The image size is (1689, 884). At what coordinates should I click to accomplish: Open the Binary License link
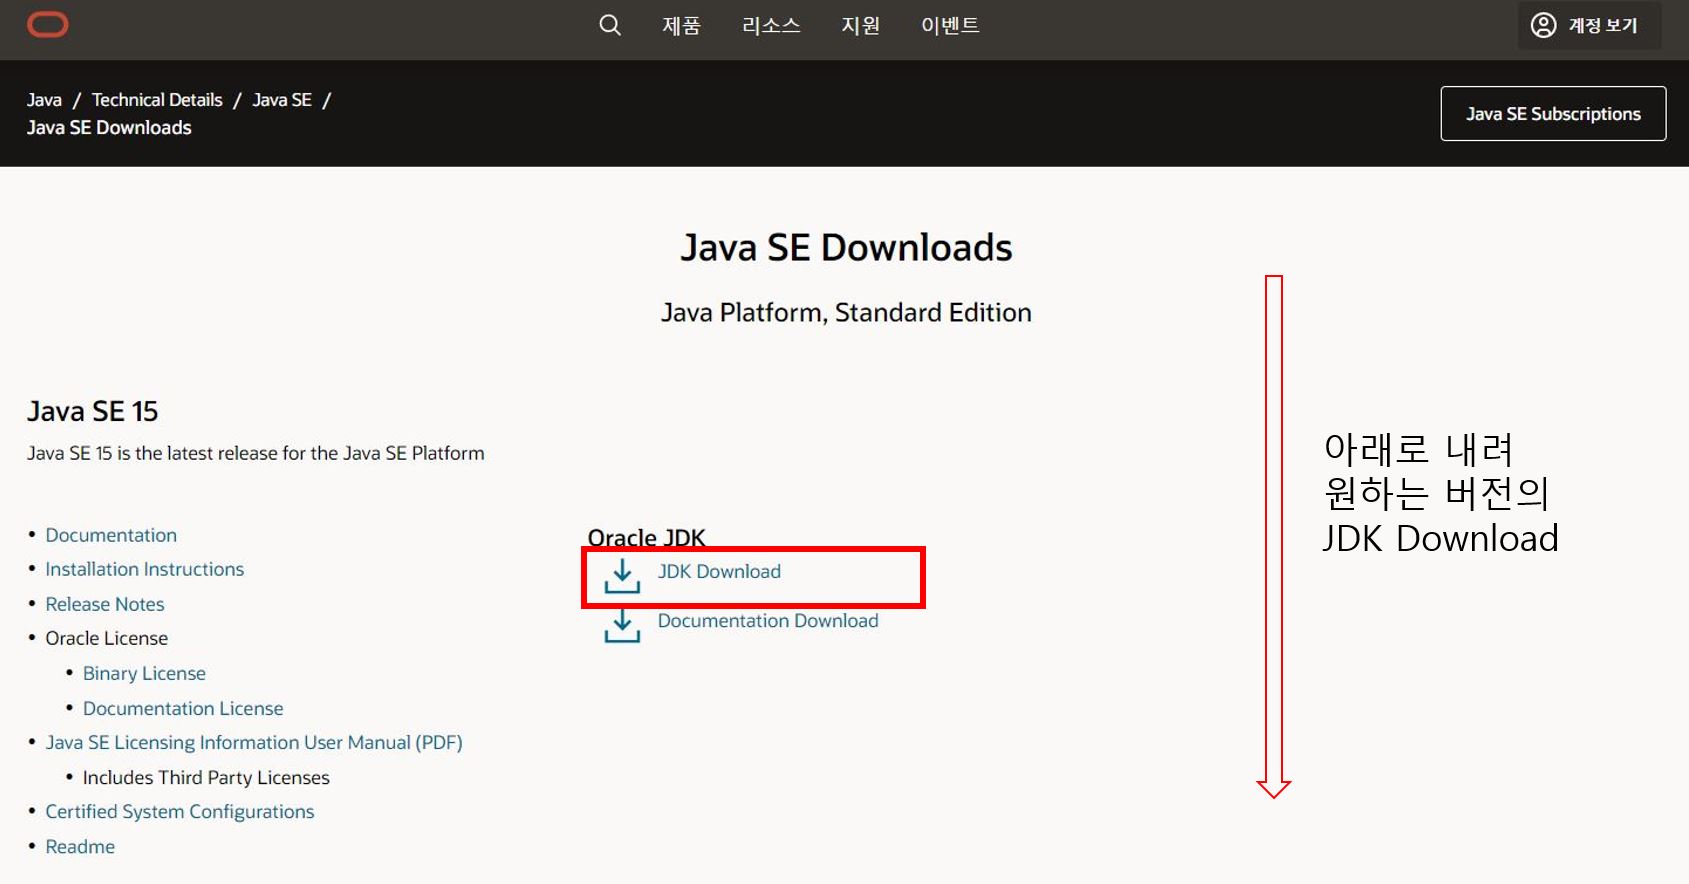pyautogui.click(x=144, y=673)
